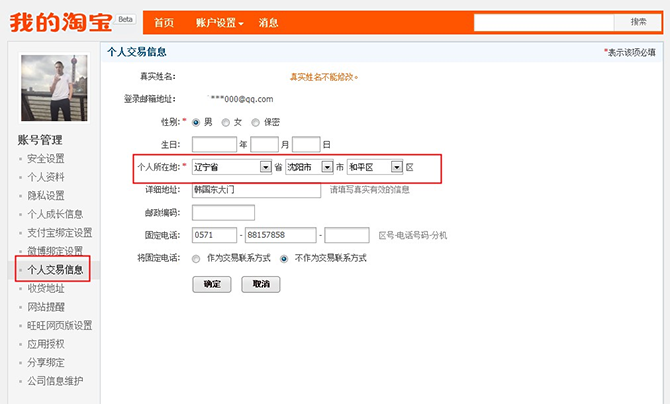Open the 辽宁省 province dropdown
This screenshot has width=670, height=404.
coord(232,167)
